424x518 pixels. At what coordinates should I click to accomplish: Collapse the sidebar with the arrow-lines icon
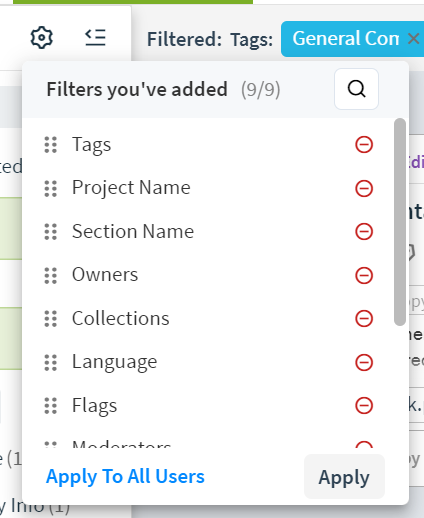pyautogui.click(x=96, y=37)
